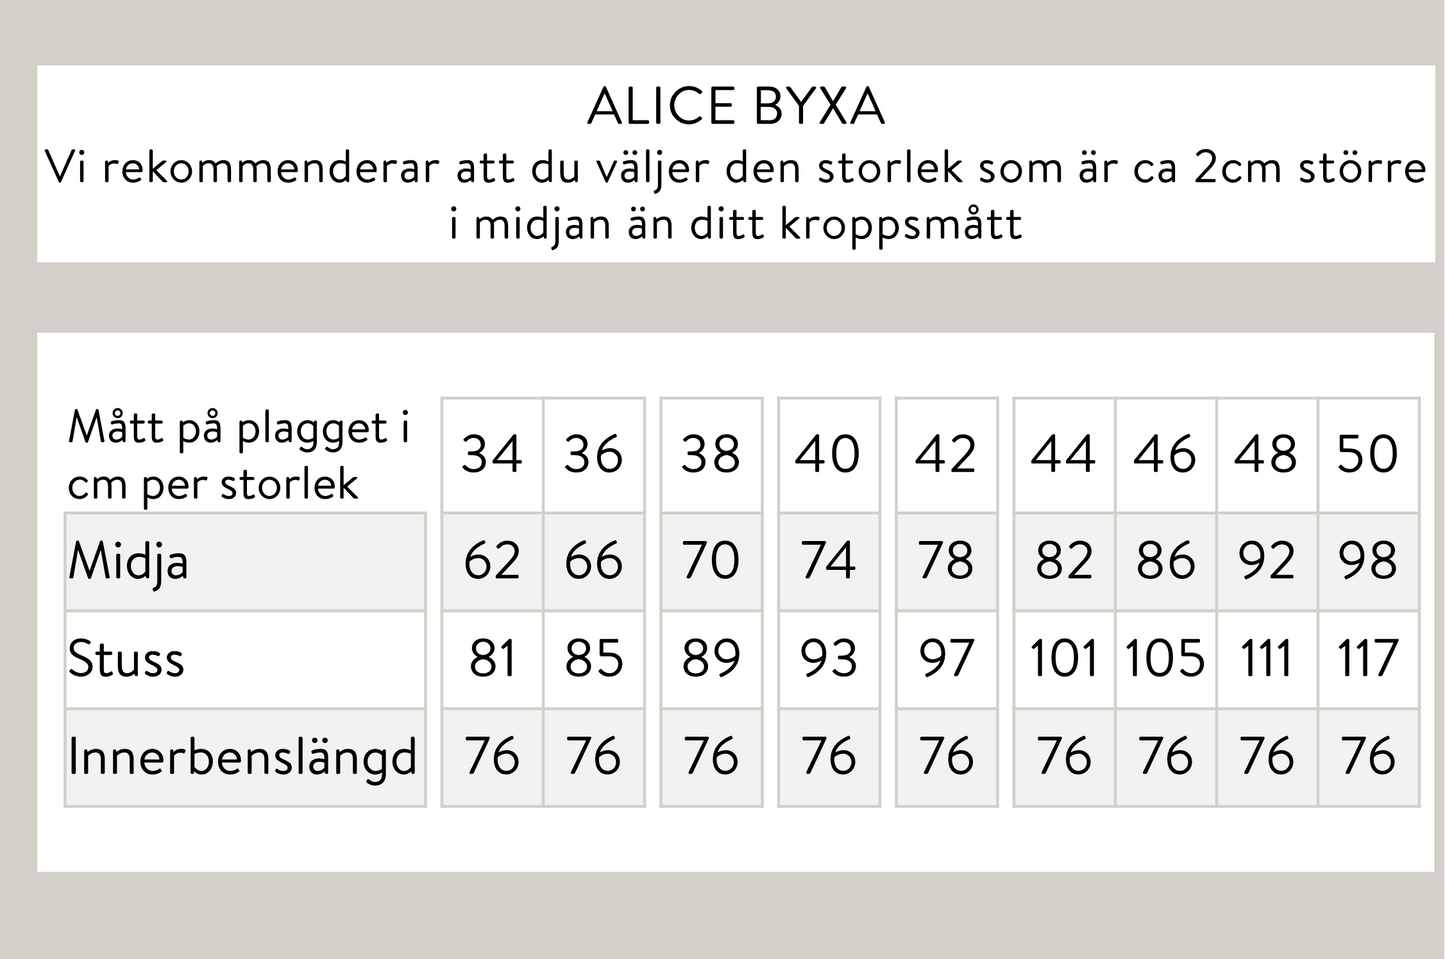Click Innerbenslängd 76 under size 36
This screenshot has width=1445, height=959.
click(594, 756)
